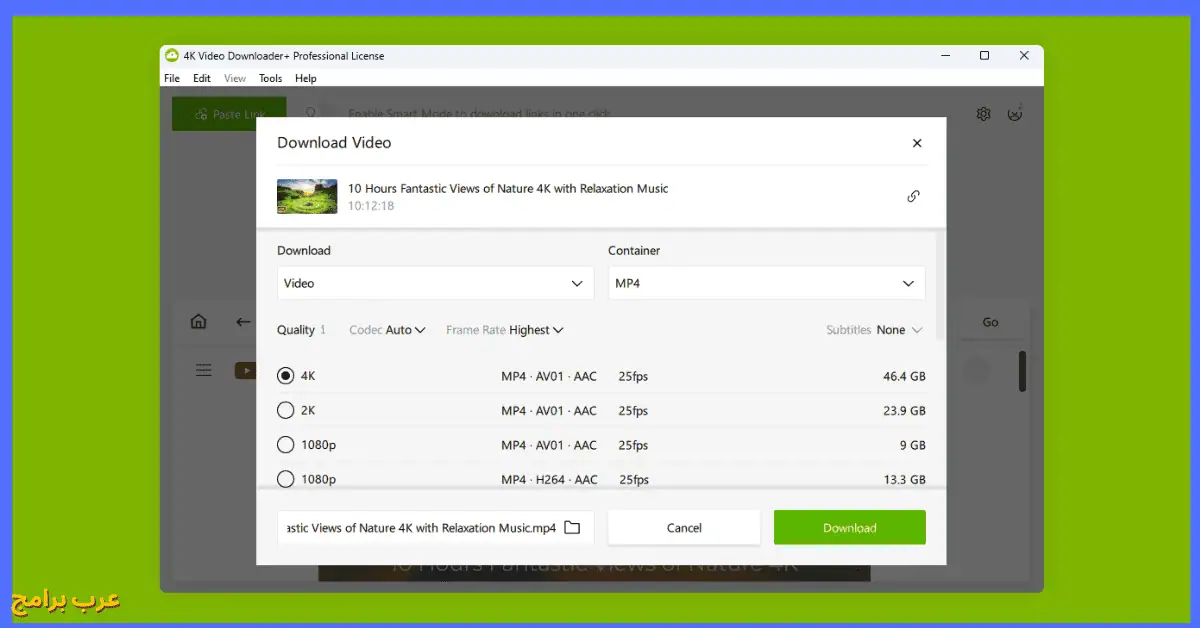Open the Download type dropdown showing Video
Screen dimensions: 1200x628
tap(435, 283)
